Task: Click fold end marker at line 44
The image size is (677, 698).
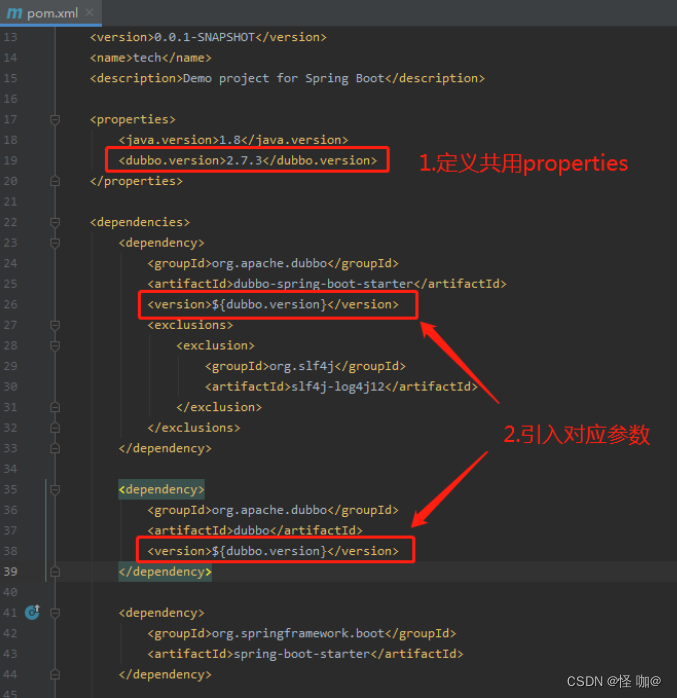Action: point(55,674)
